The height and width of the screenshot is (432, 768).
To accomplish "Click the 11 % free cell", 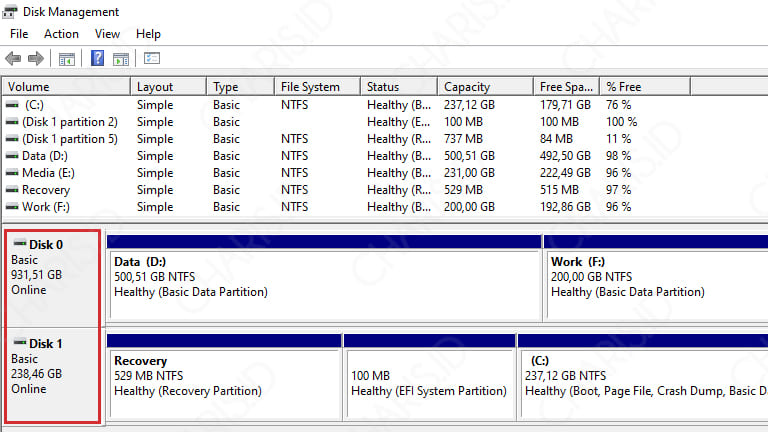I will [619, 139].
